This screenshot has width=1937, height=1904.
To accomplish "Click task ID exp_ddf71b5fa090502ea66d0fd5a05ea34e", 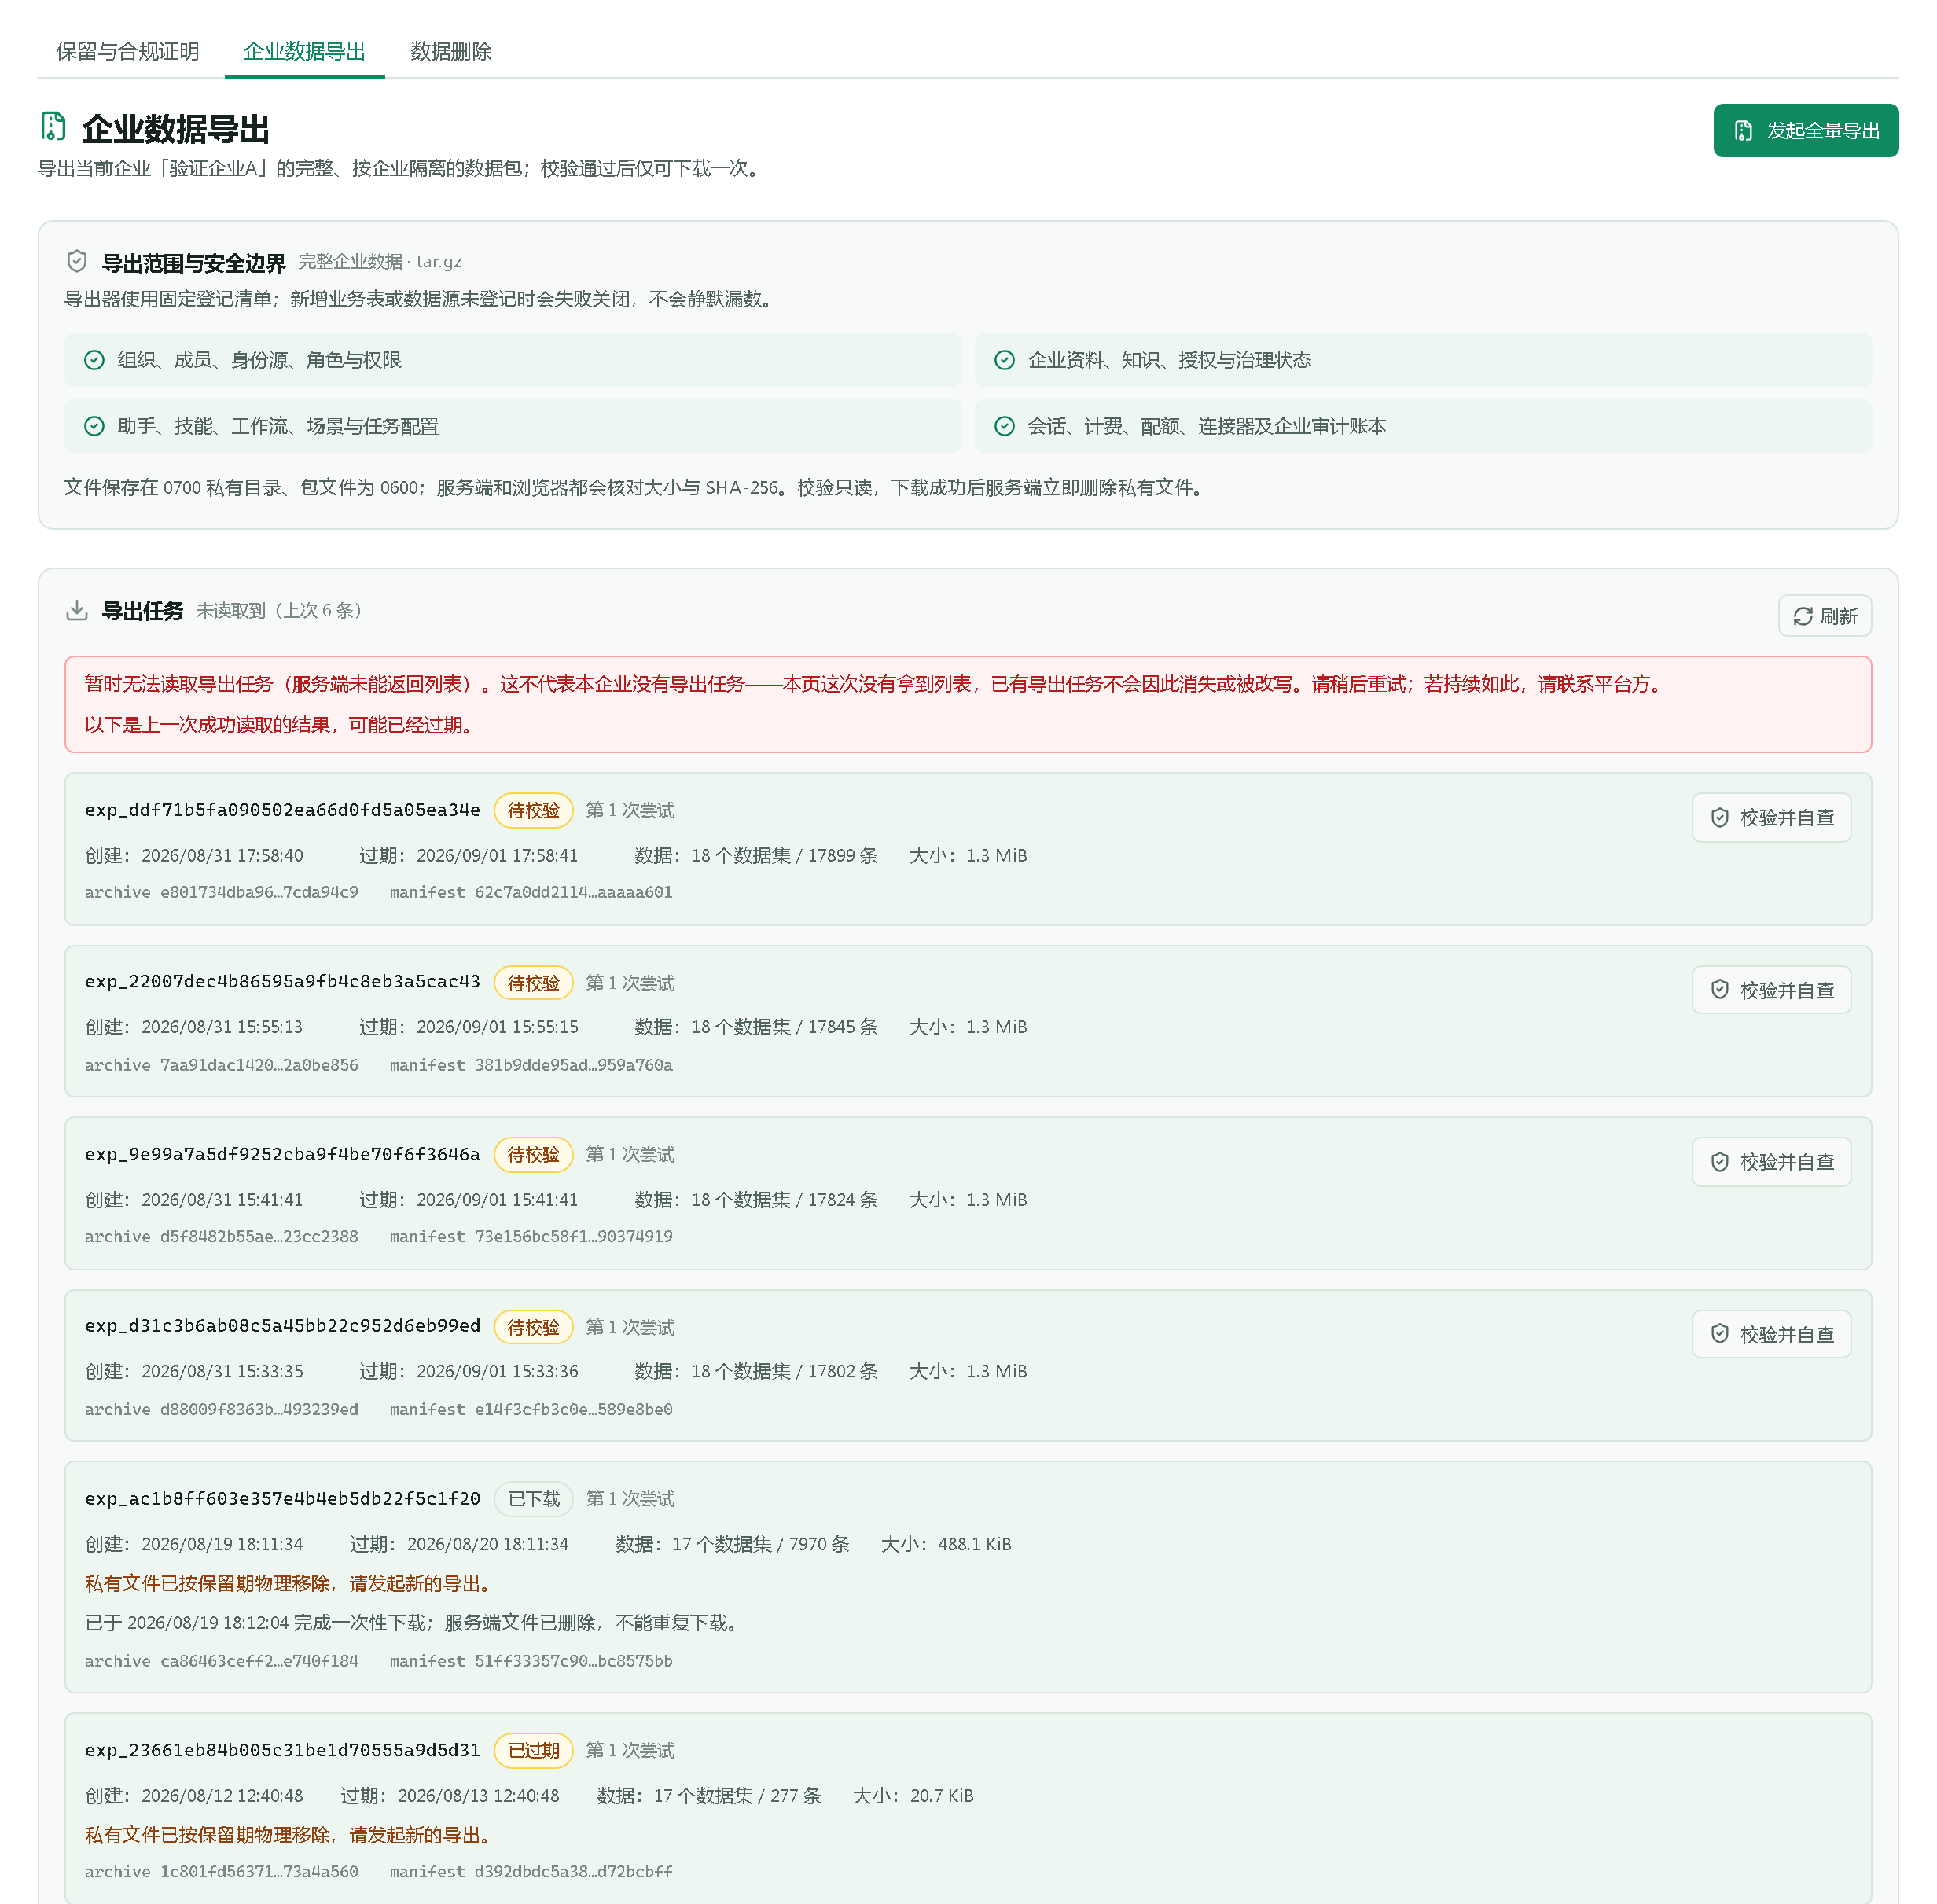I will (x=282, y=810).
